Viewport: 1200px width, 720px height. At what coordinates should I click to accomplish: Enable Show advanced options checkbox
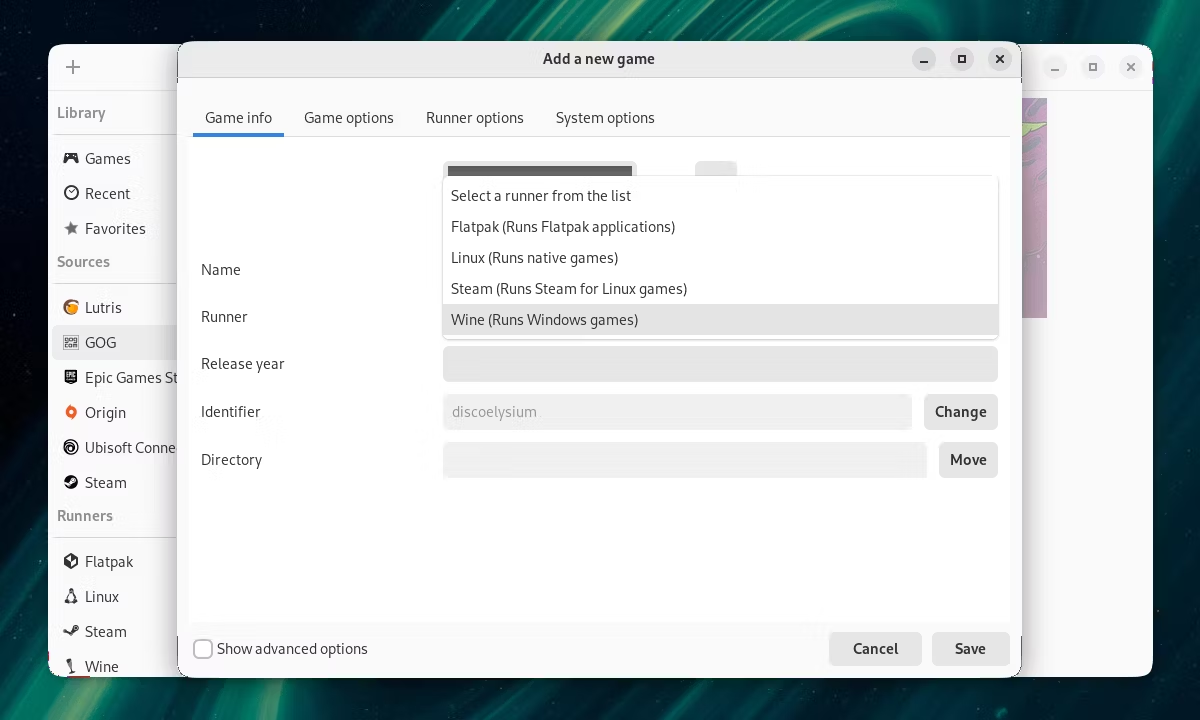[x=203, y=649]
